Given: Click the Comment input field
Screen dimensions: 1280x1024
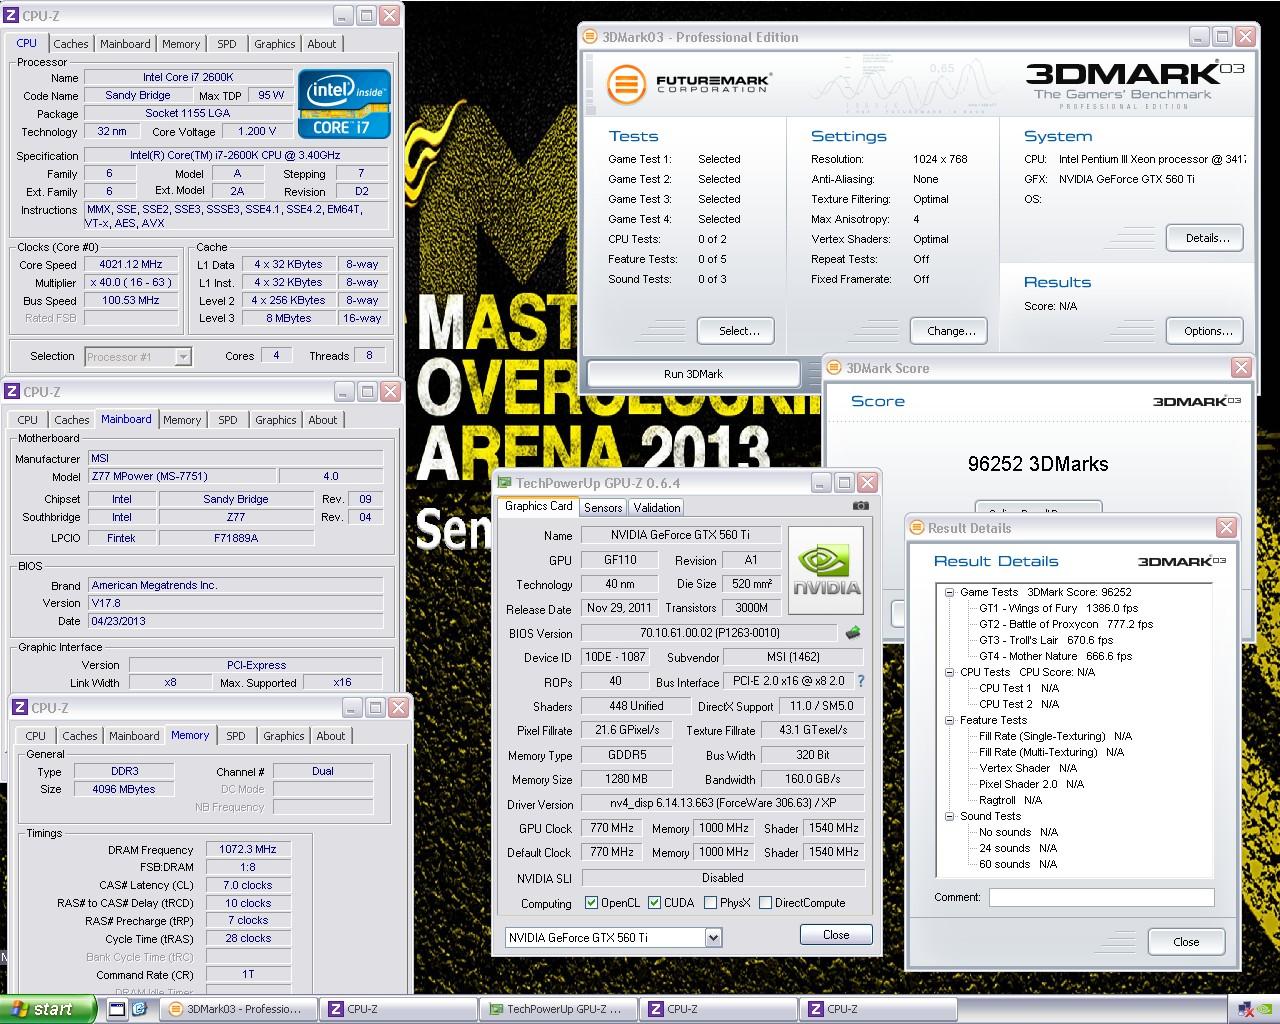Looking at the screenshot, I should (x=1101, y=898).
